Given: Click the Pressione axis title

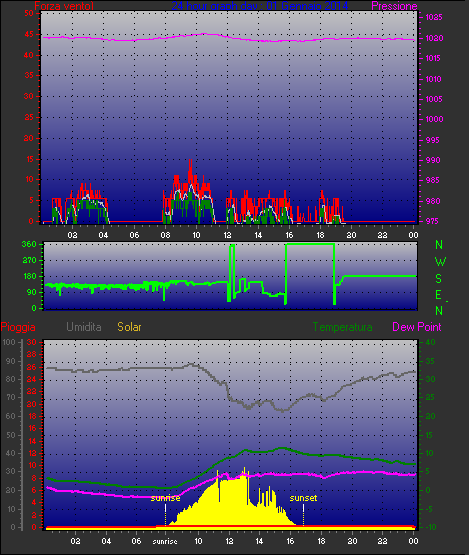Looking at the screenshot, I should pyautogui.click(x=394, y=6).
